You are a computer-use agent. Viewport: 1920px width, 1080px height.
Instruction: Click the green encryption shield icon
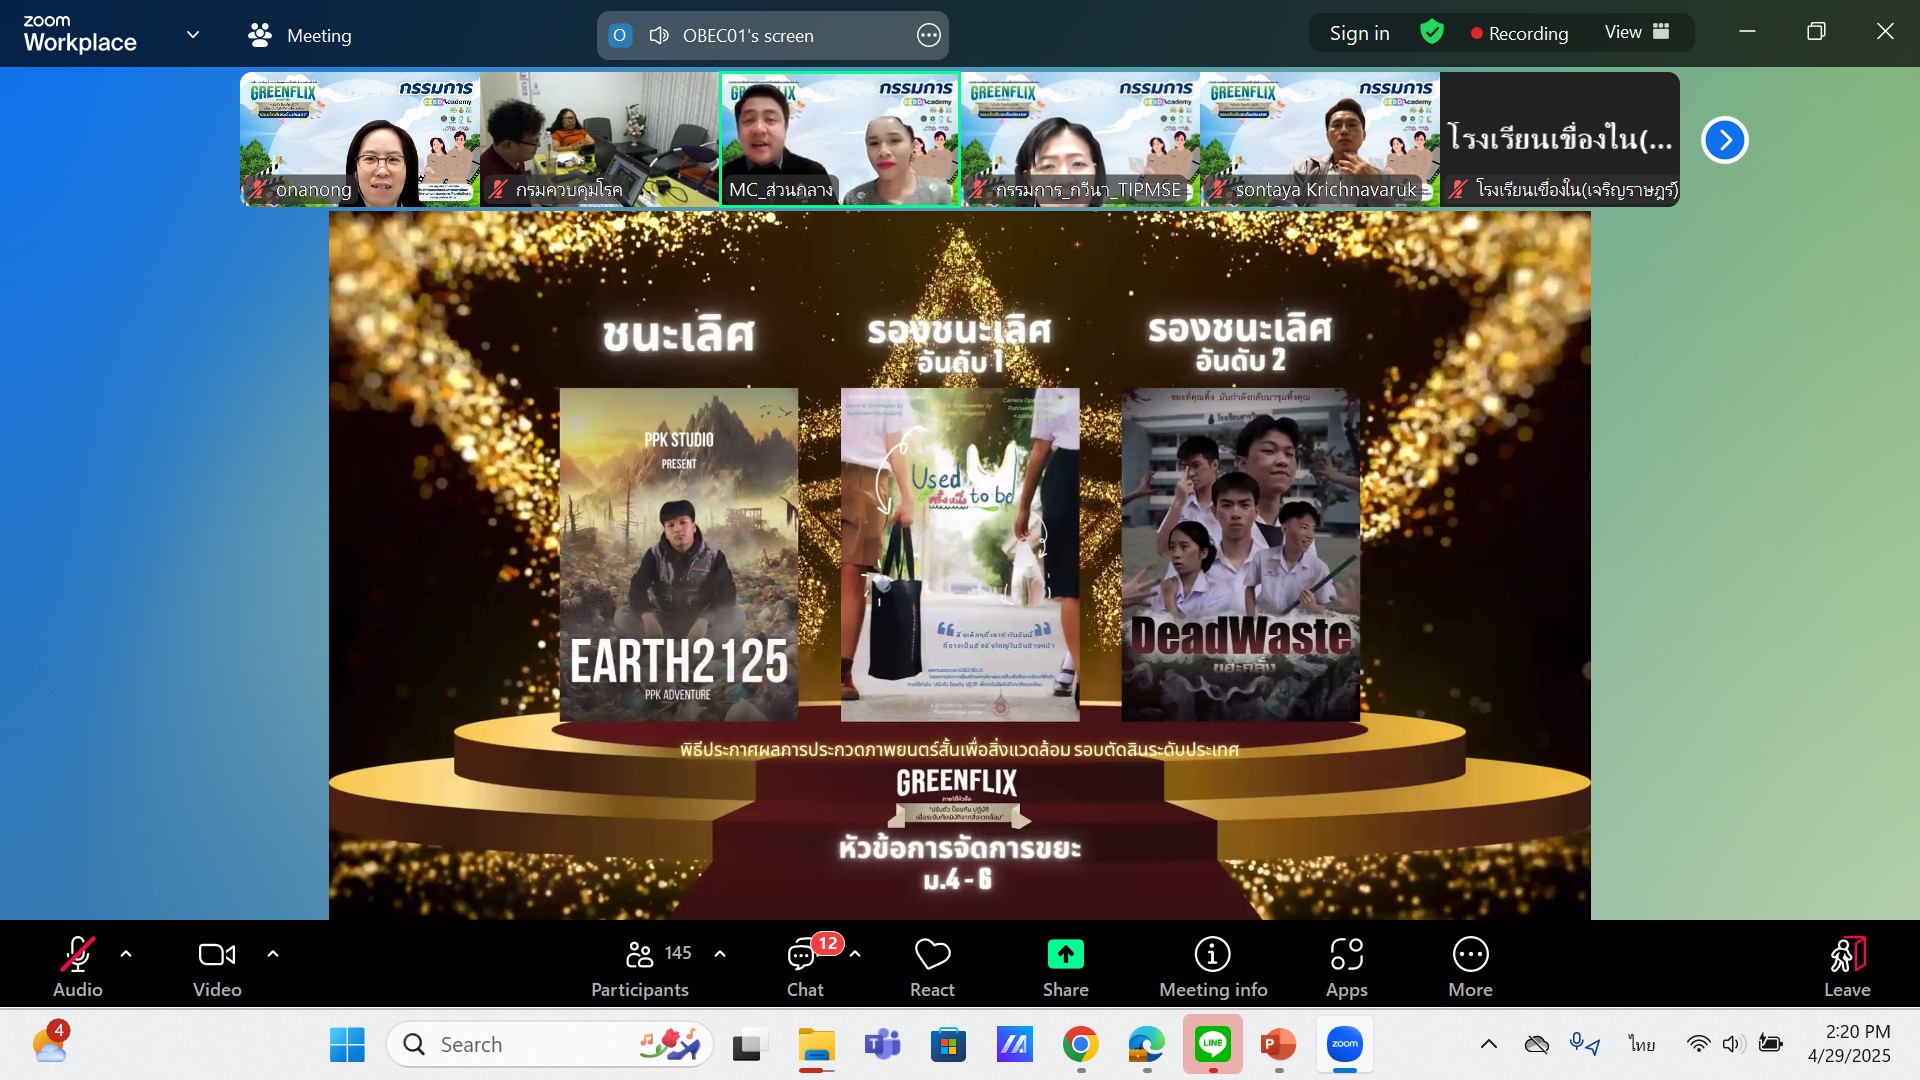(x=1432, y=33)
